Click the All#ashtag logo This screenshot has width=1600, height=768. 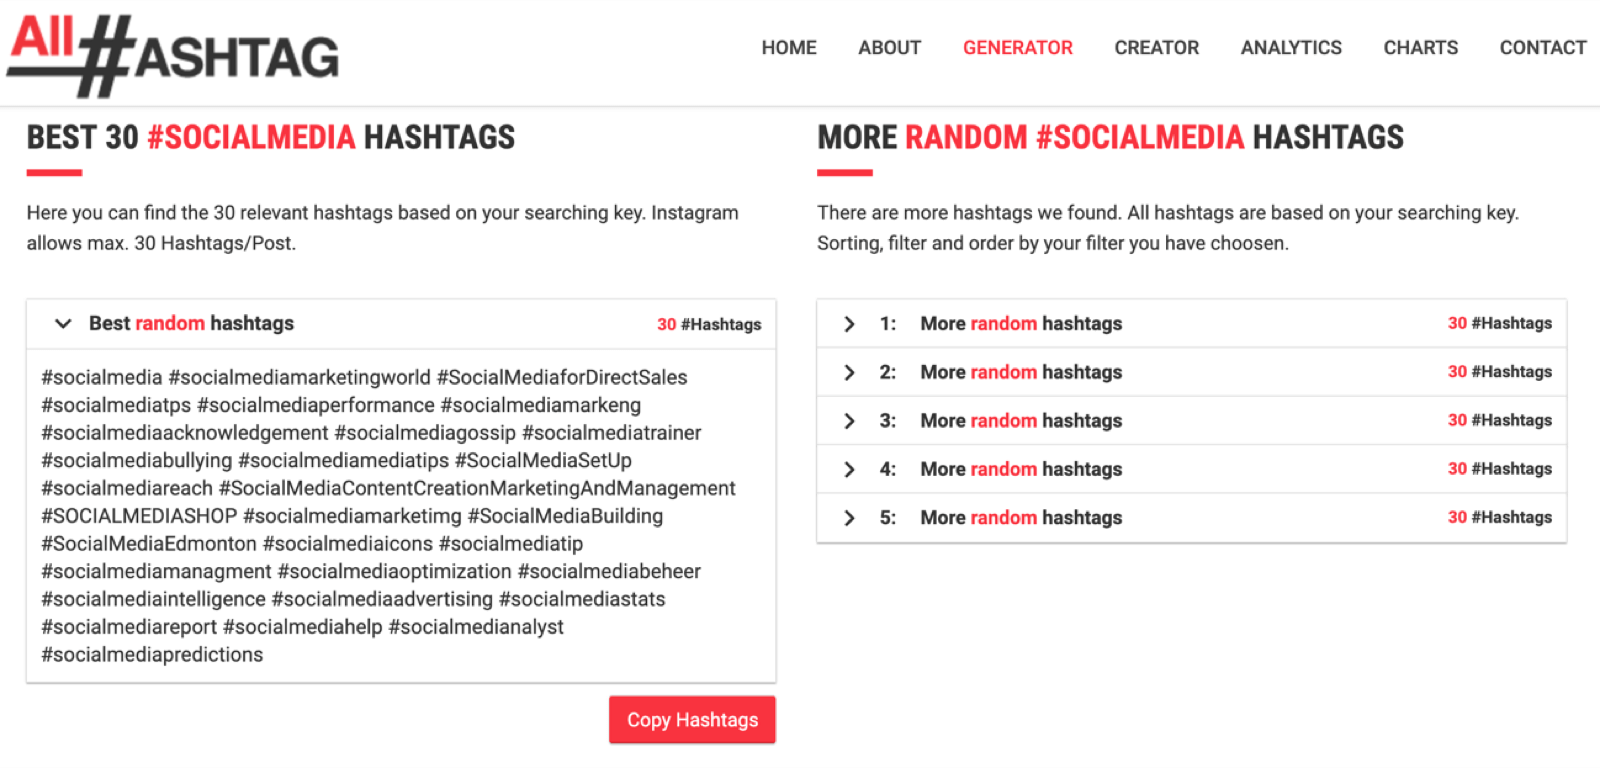(x=173, y=55)
